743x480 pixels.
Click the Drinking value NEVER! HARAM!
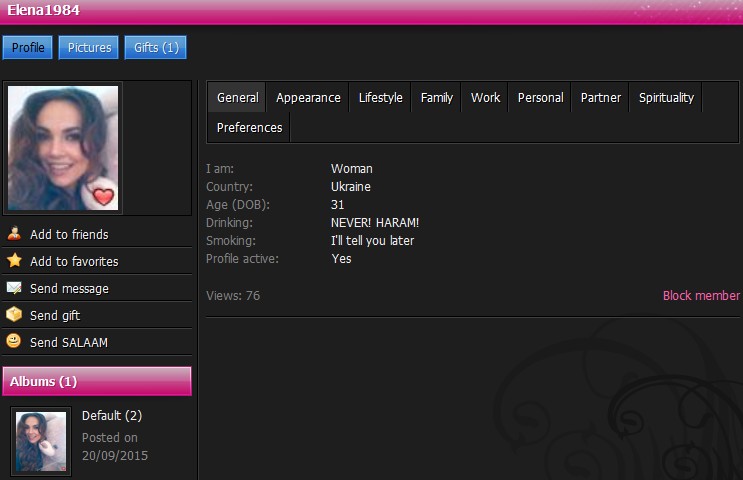(x=375, y=223)
